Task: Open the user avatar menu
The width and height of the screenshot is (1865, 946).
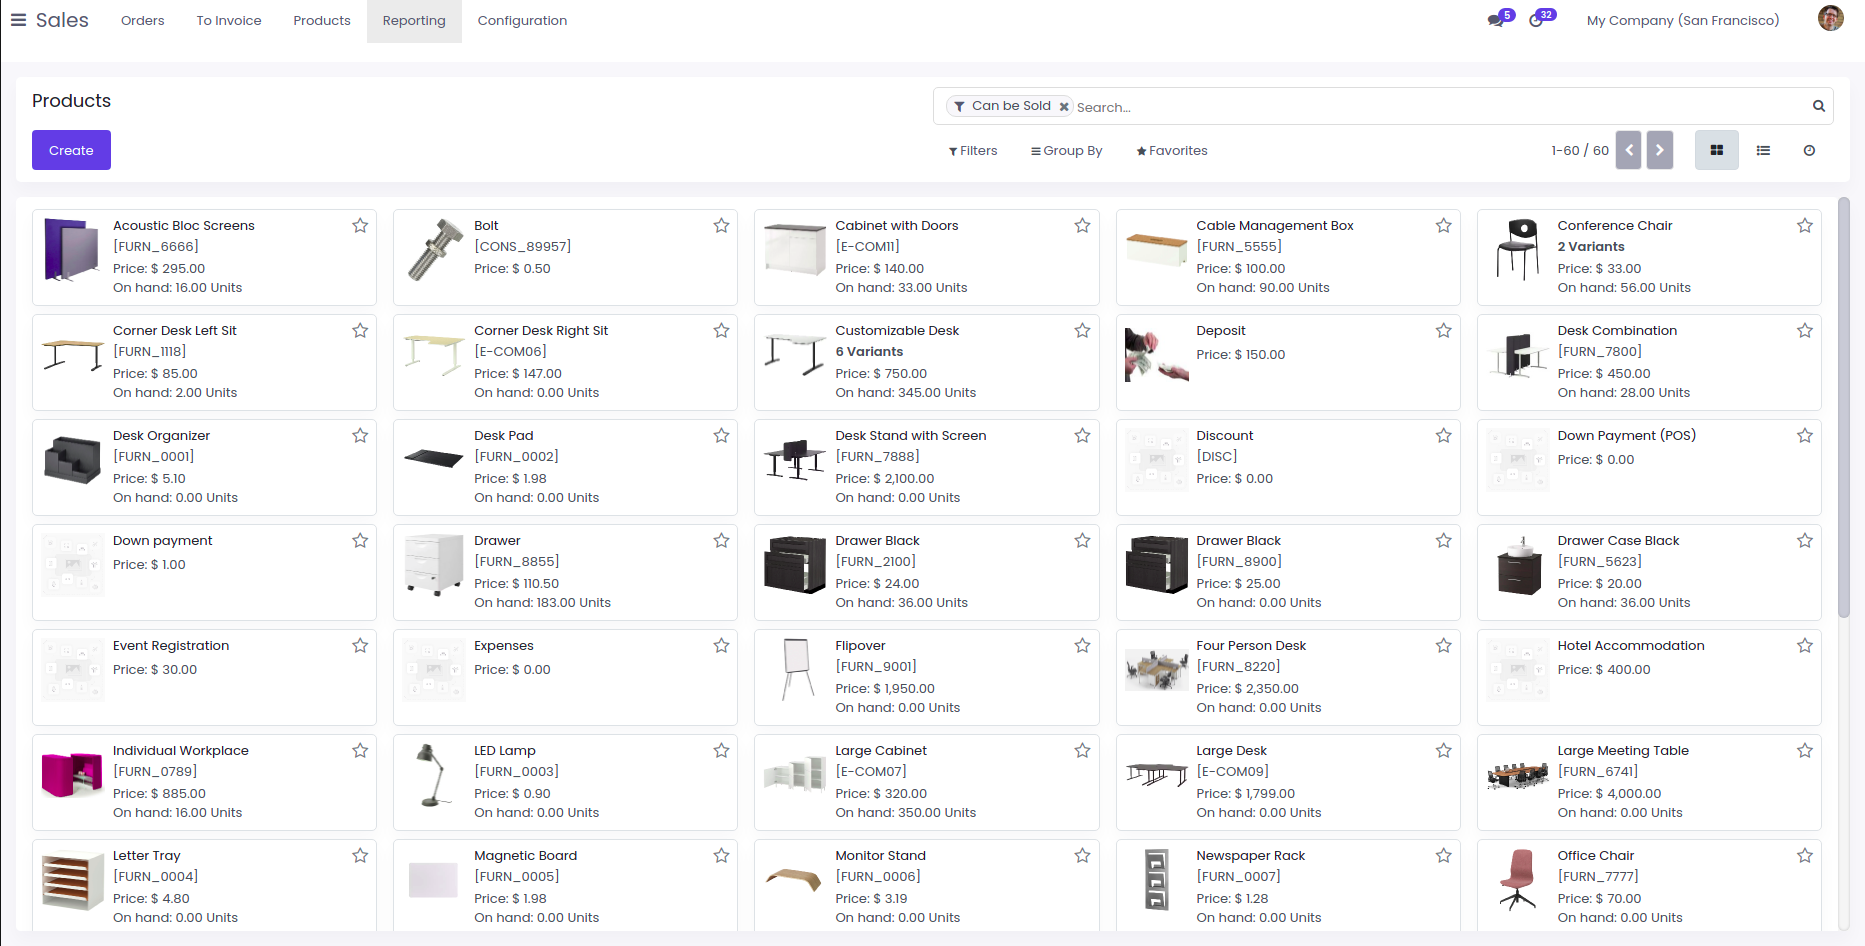Action: coord(1830,19)
